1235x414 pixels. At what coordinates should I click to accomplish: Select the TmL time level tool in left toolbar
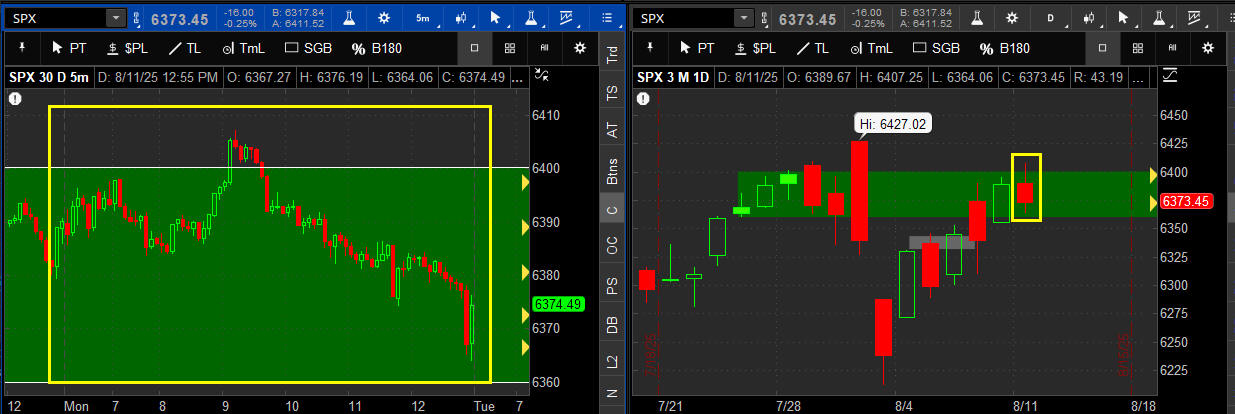point(244,48)
